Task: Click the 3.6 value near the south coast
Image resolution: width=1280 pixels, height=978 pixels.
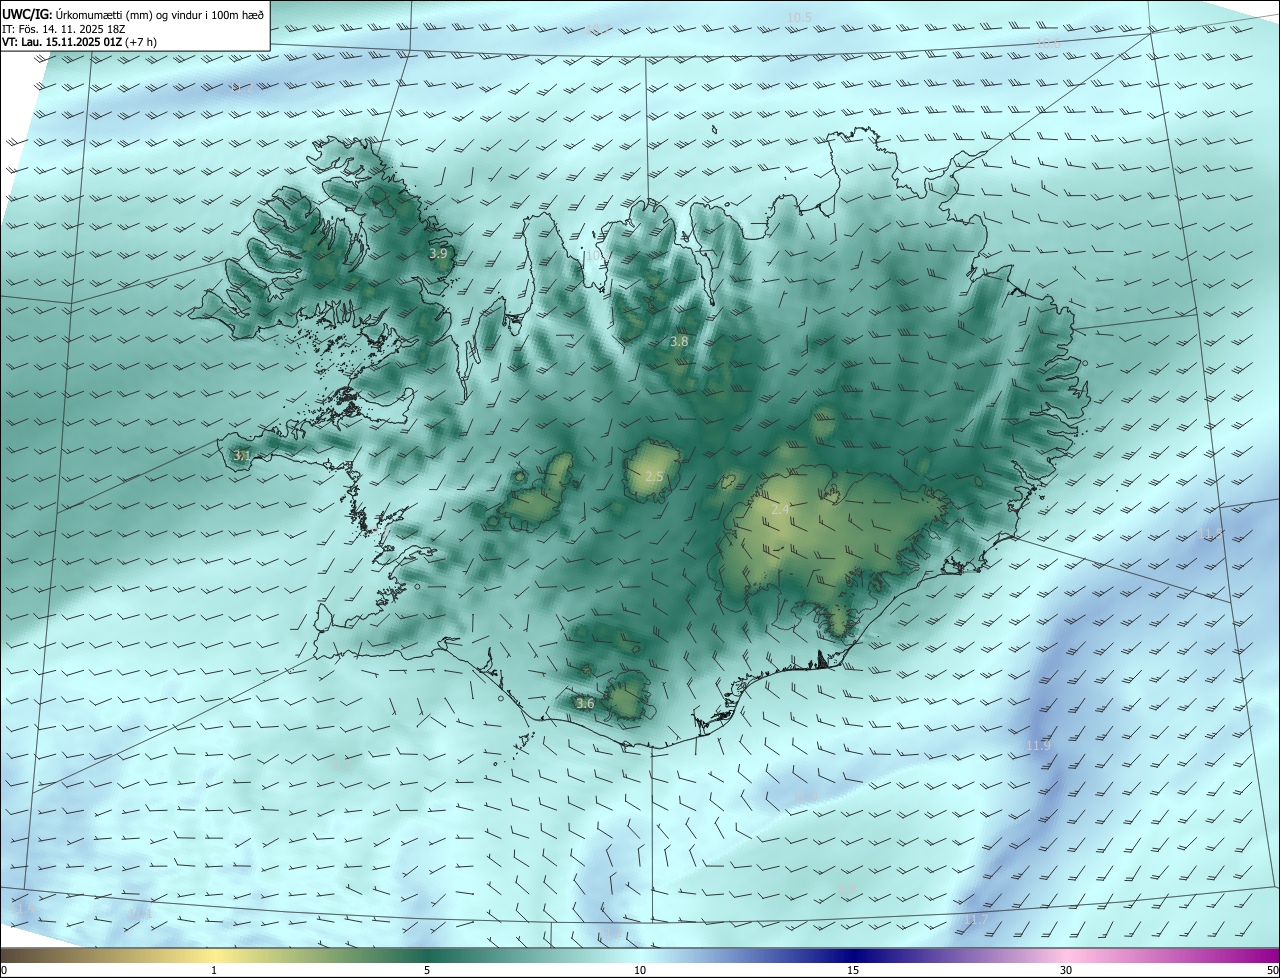Action: [x=585, y=704]
